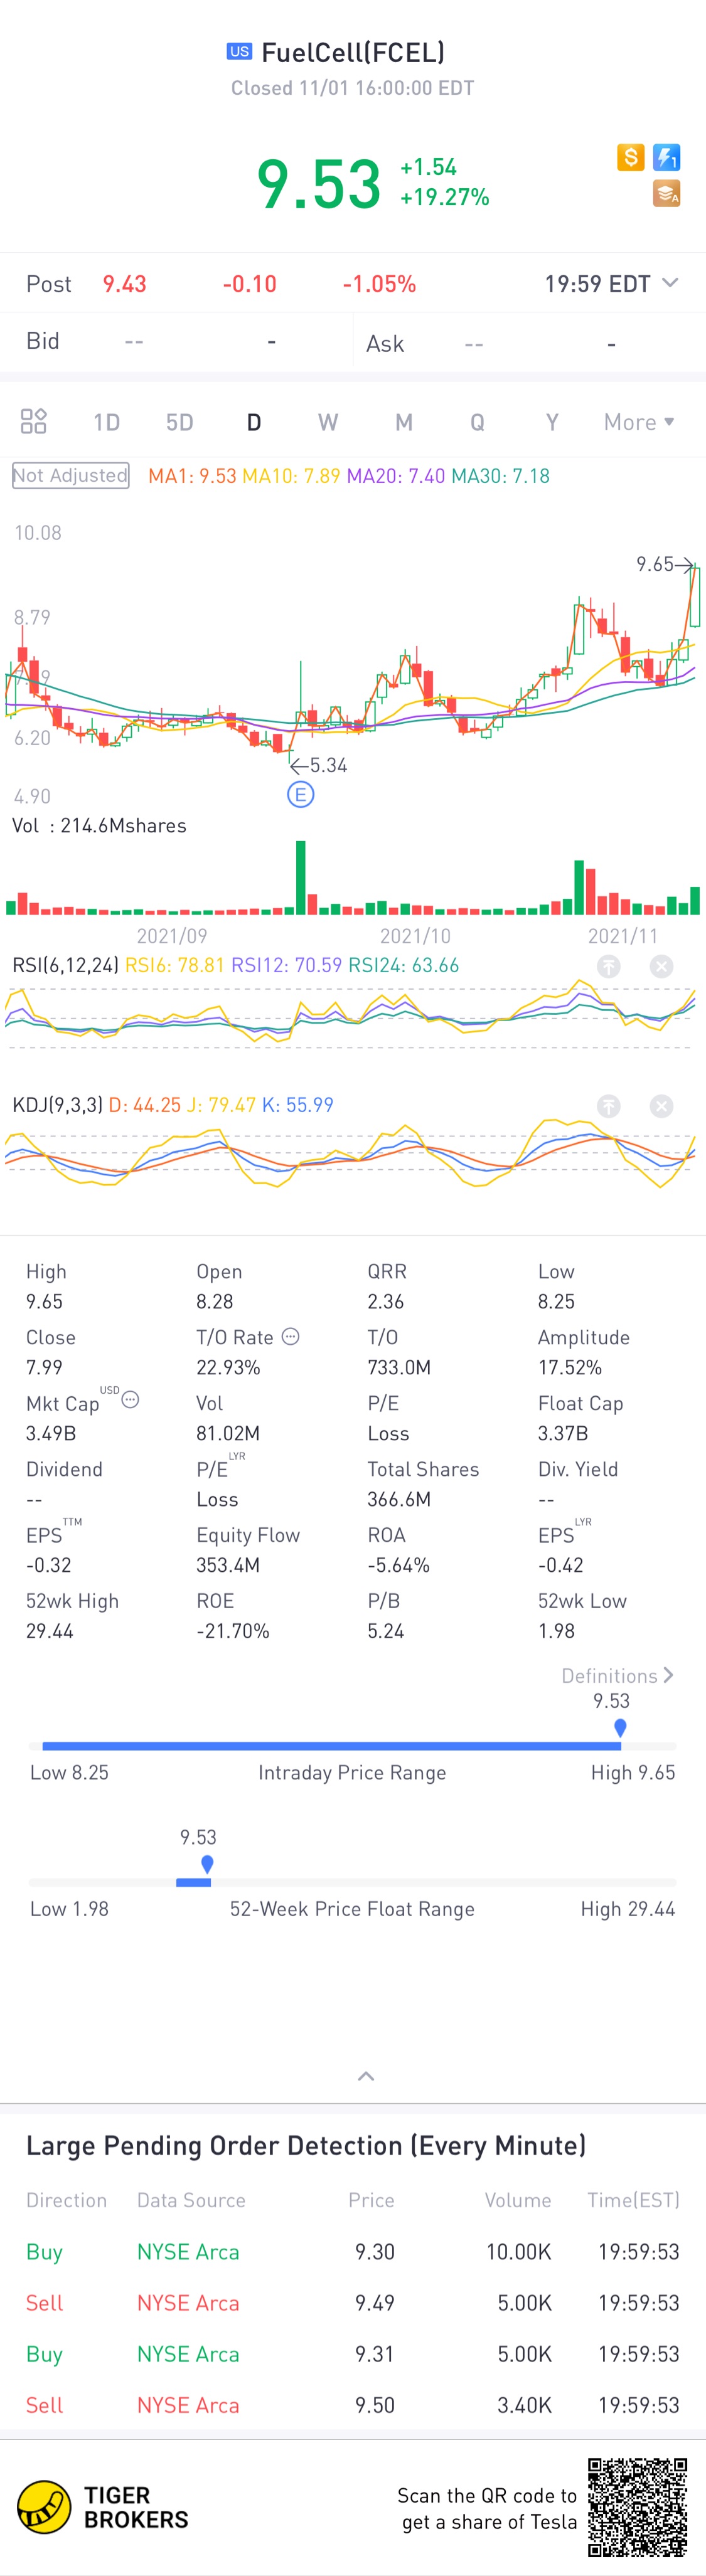This screenshot has width=706, height=2576.
Task: Open the T/O Rate info bubble
Action: pyautogui.click(x=290, y=1336)
